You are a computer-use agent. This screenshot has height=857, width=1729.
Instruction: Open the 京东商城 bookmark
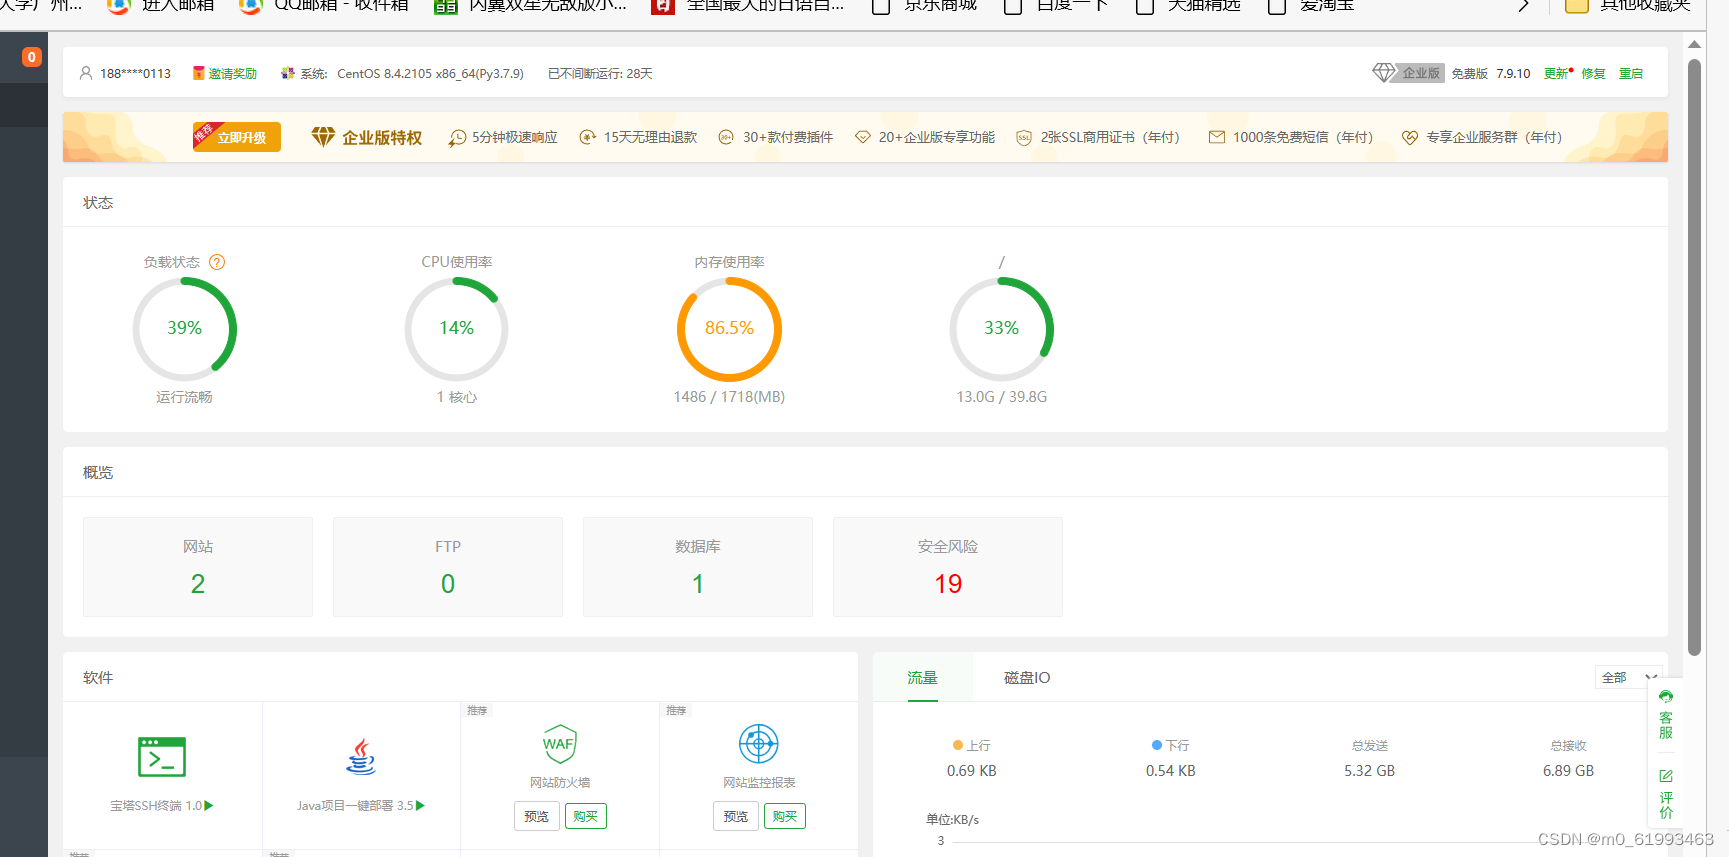click(x=925, y=6)
